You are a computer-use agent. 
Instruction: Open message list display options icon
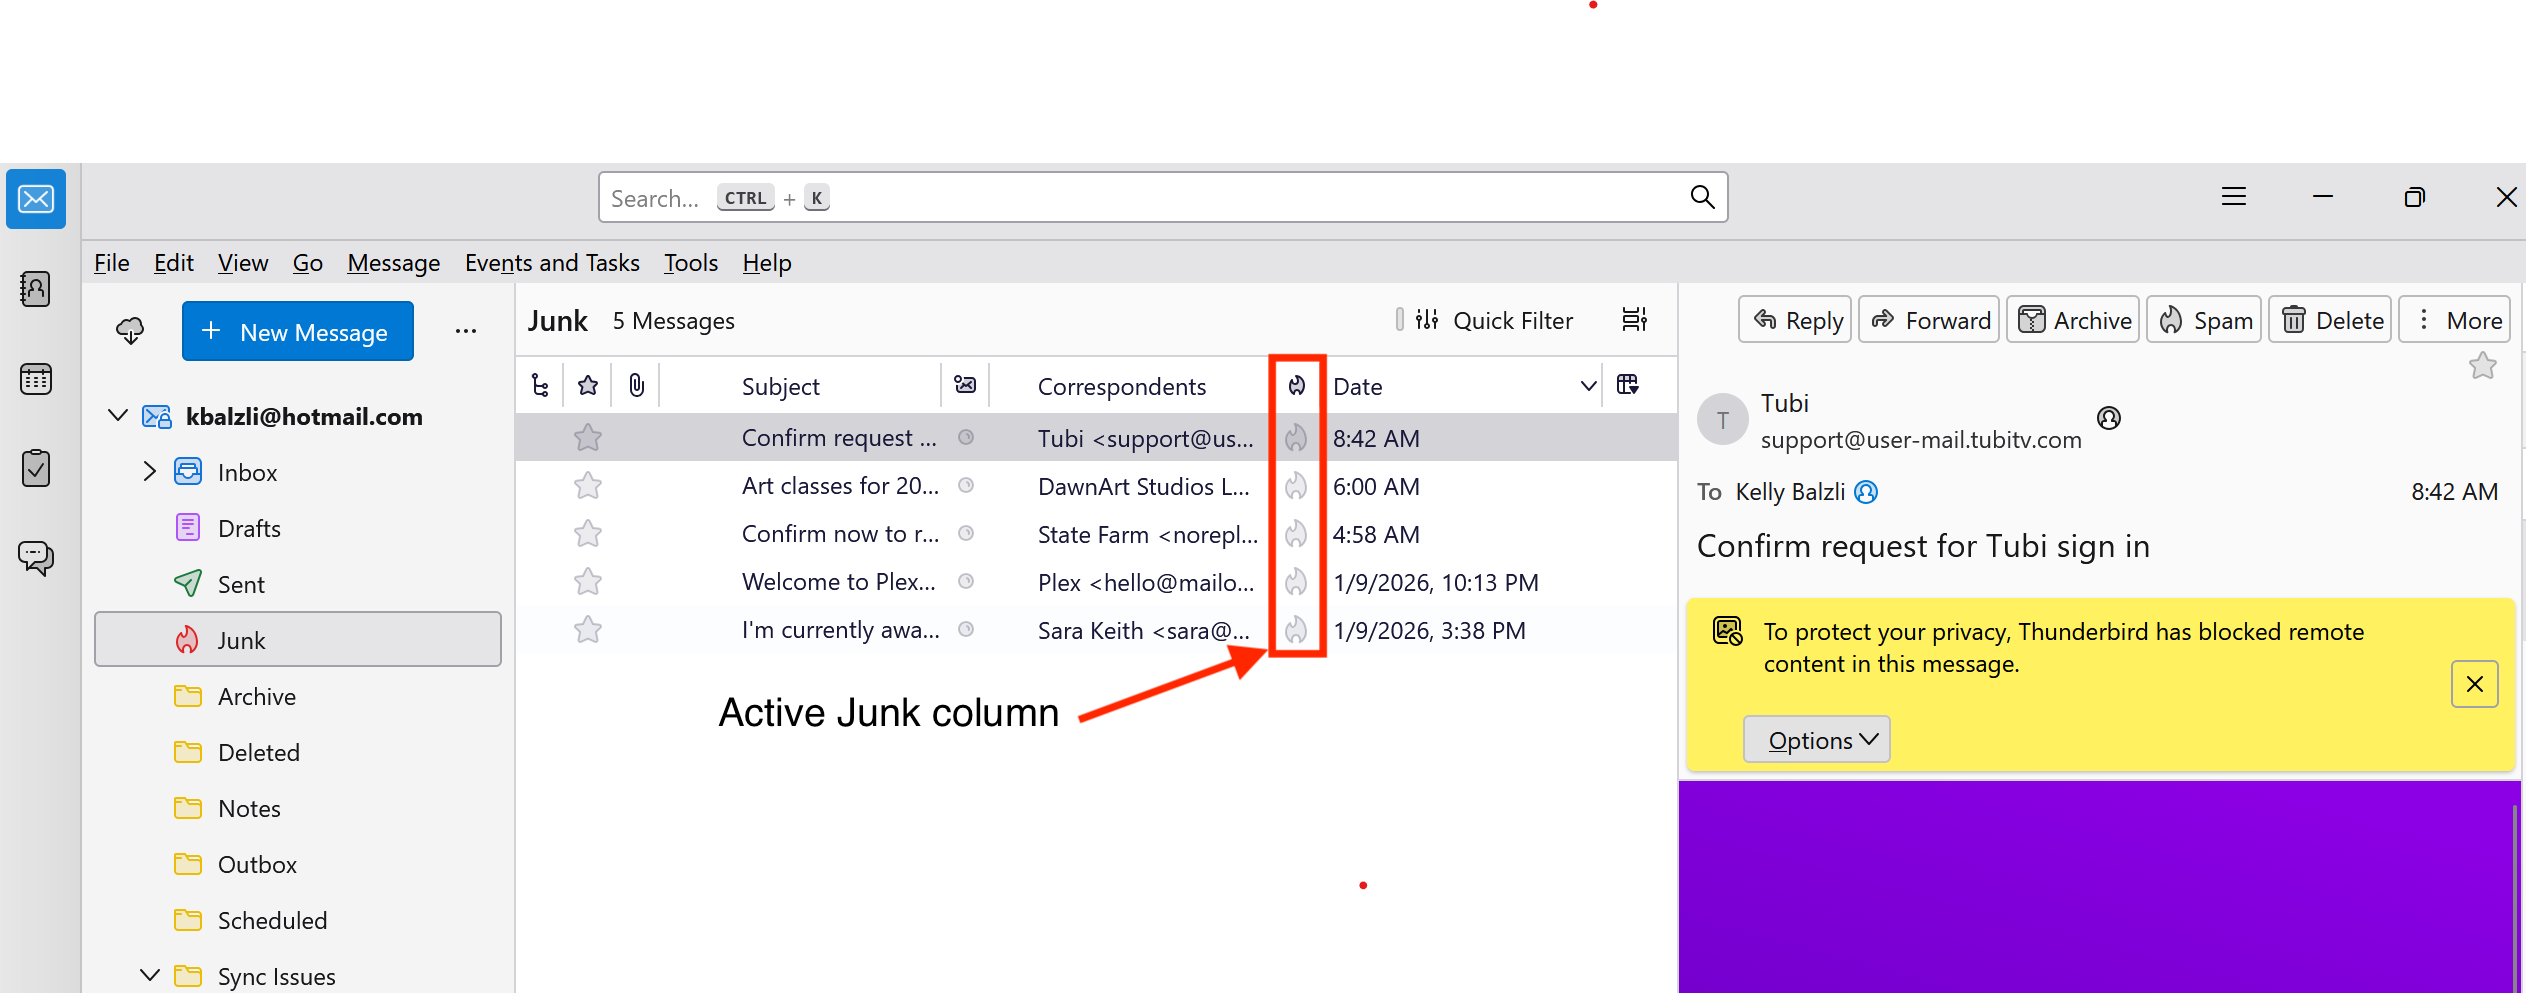(x=1634, y=320)
